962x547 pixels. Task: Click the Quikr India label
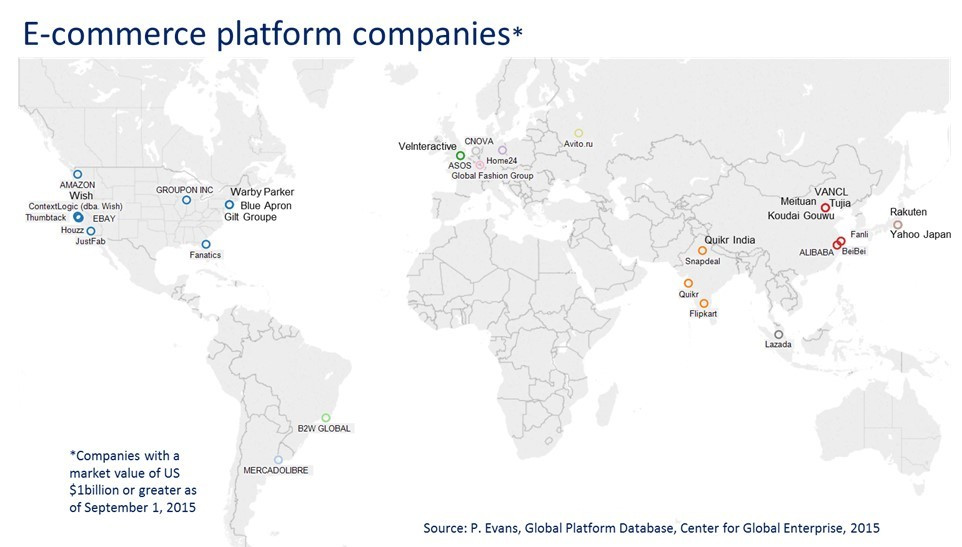click(729, 240)
